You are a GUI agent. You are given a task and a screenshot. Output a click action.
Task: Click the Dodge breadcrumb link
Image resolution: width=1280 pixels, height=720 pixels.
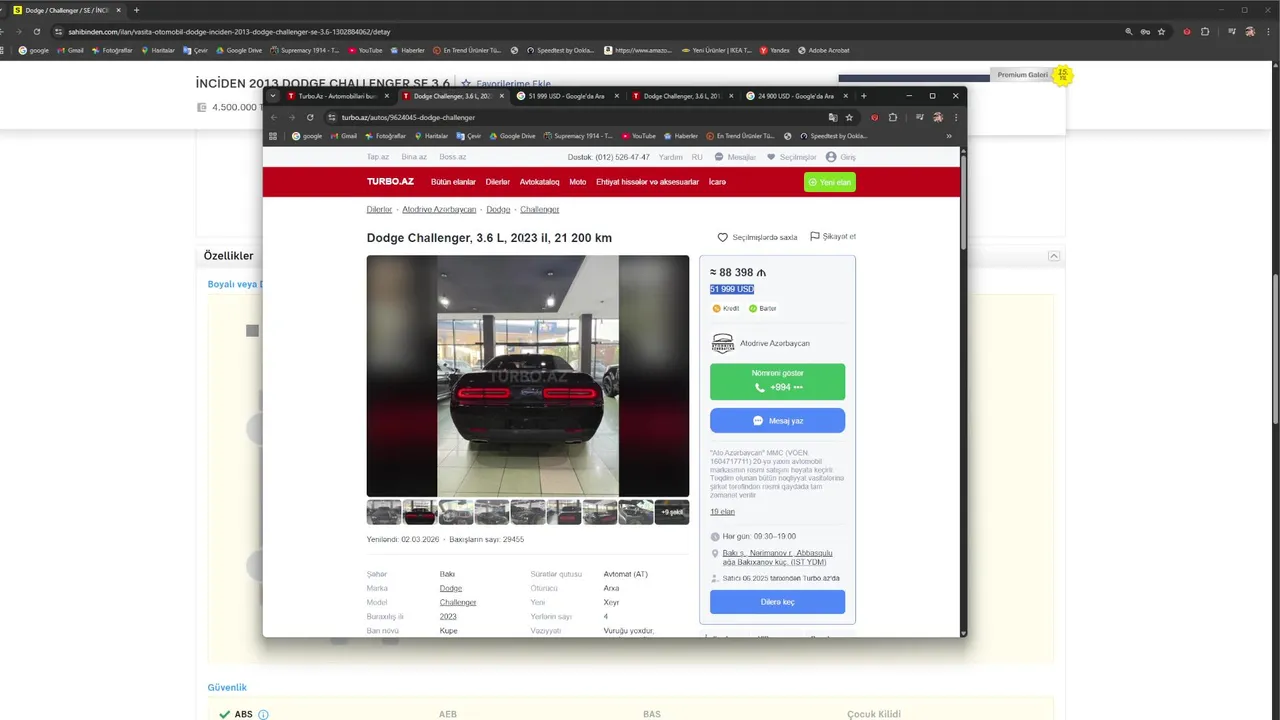[x=498, y=209]
